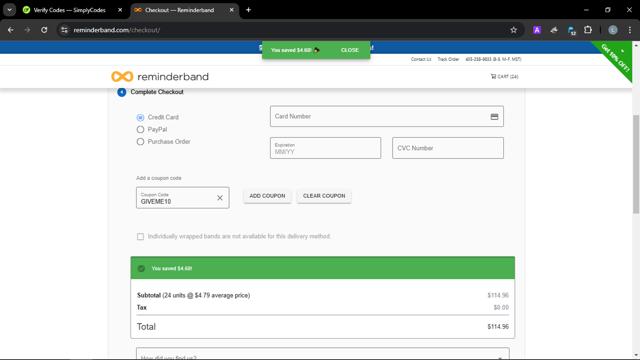Switch to Verify Codes — SimplyCodes tab
The width and height of the screenshot is (640, 360).
pyautogui.click(x=69, y=10)
